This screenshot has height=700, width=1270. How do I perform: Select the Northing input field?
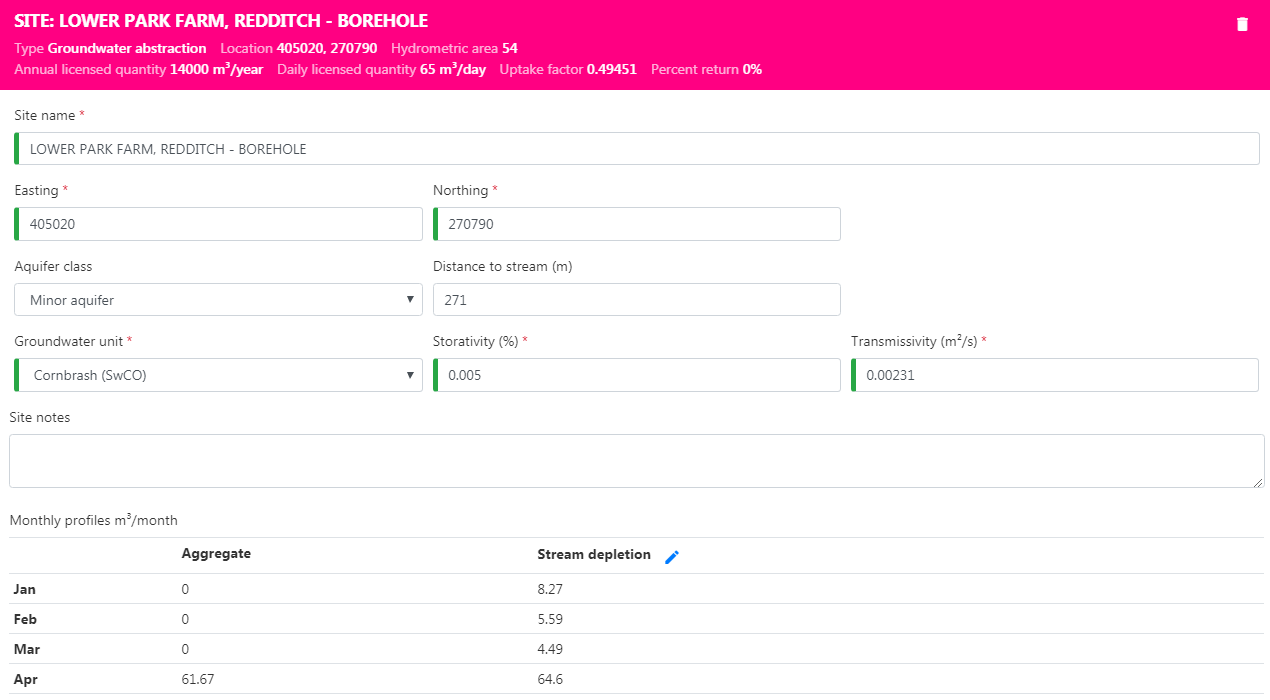[x=636, y=224]
